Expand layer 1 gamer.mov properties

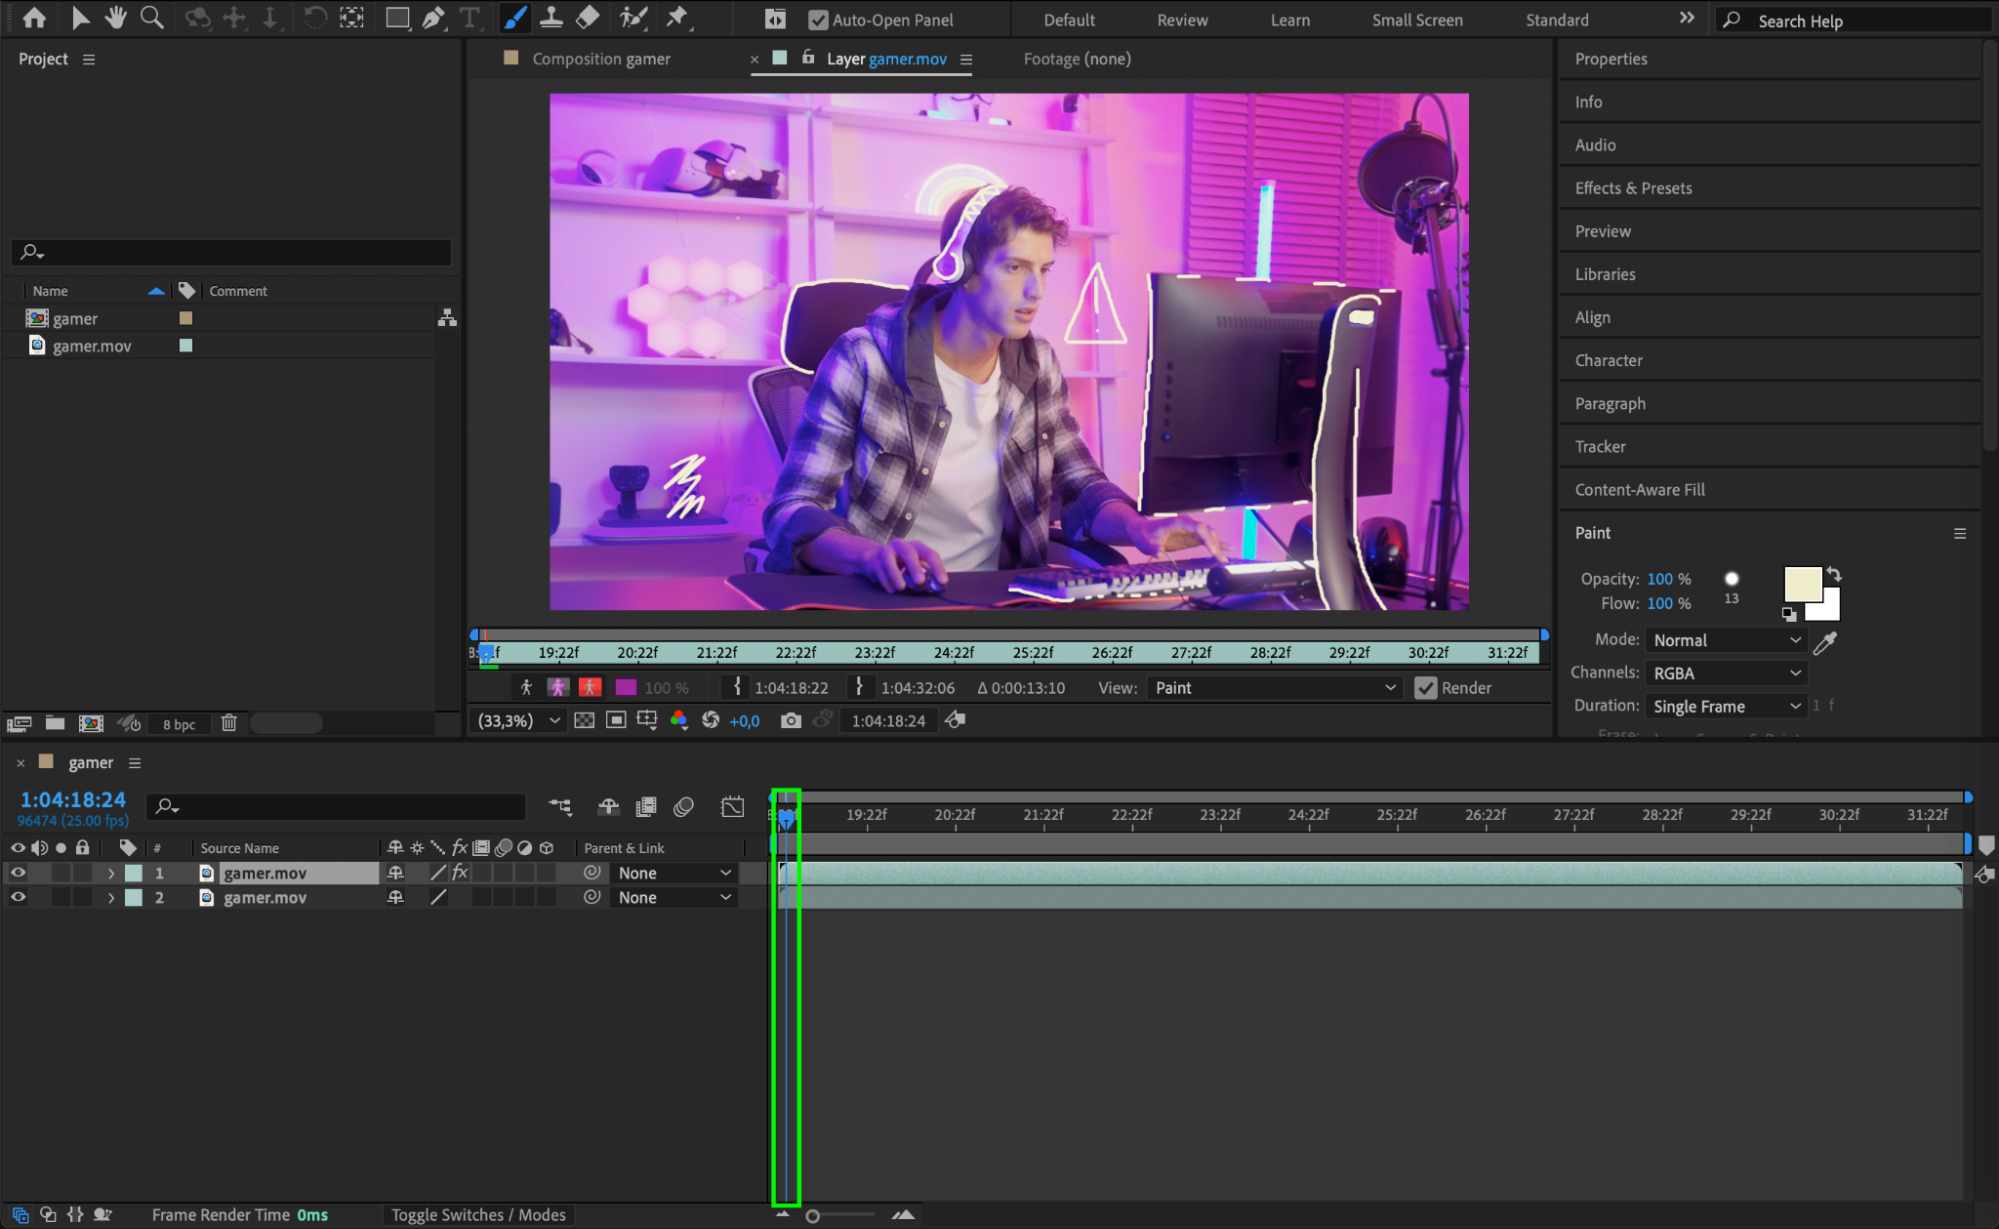pyautogui.click(x=111, y=873)
